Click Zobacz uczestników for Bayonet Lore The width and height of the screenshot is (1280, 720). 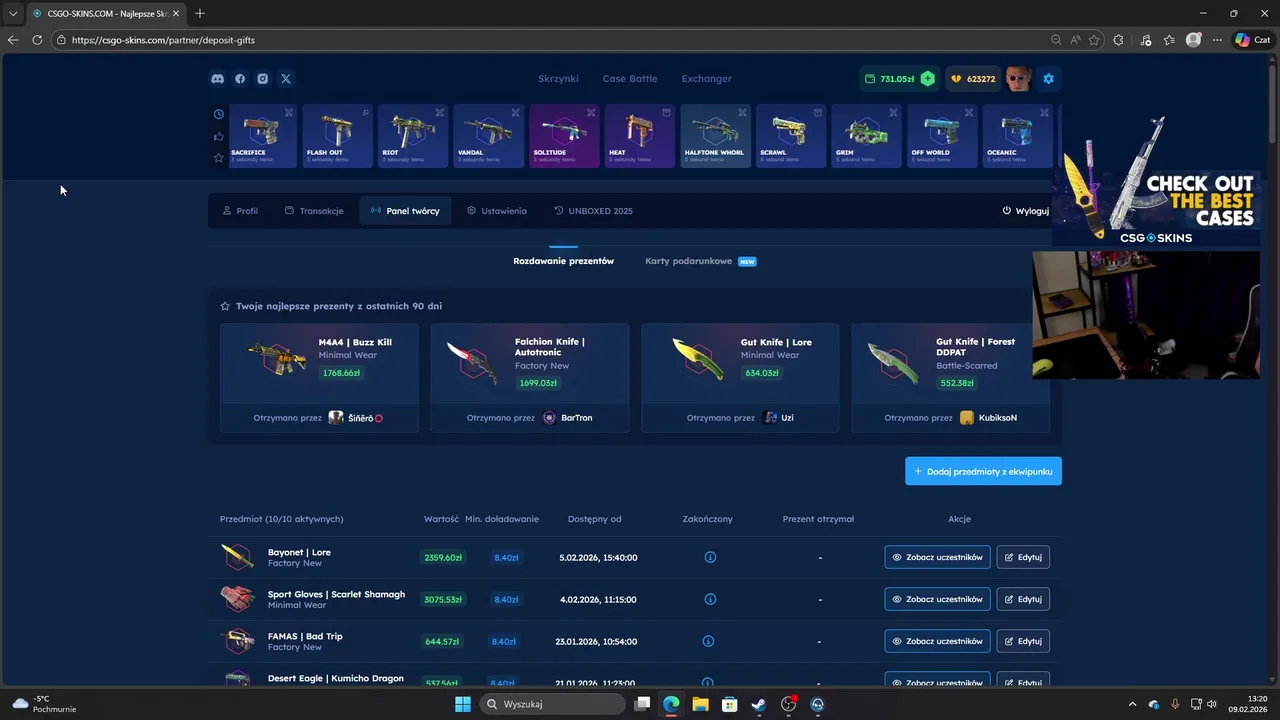937,557
